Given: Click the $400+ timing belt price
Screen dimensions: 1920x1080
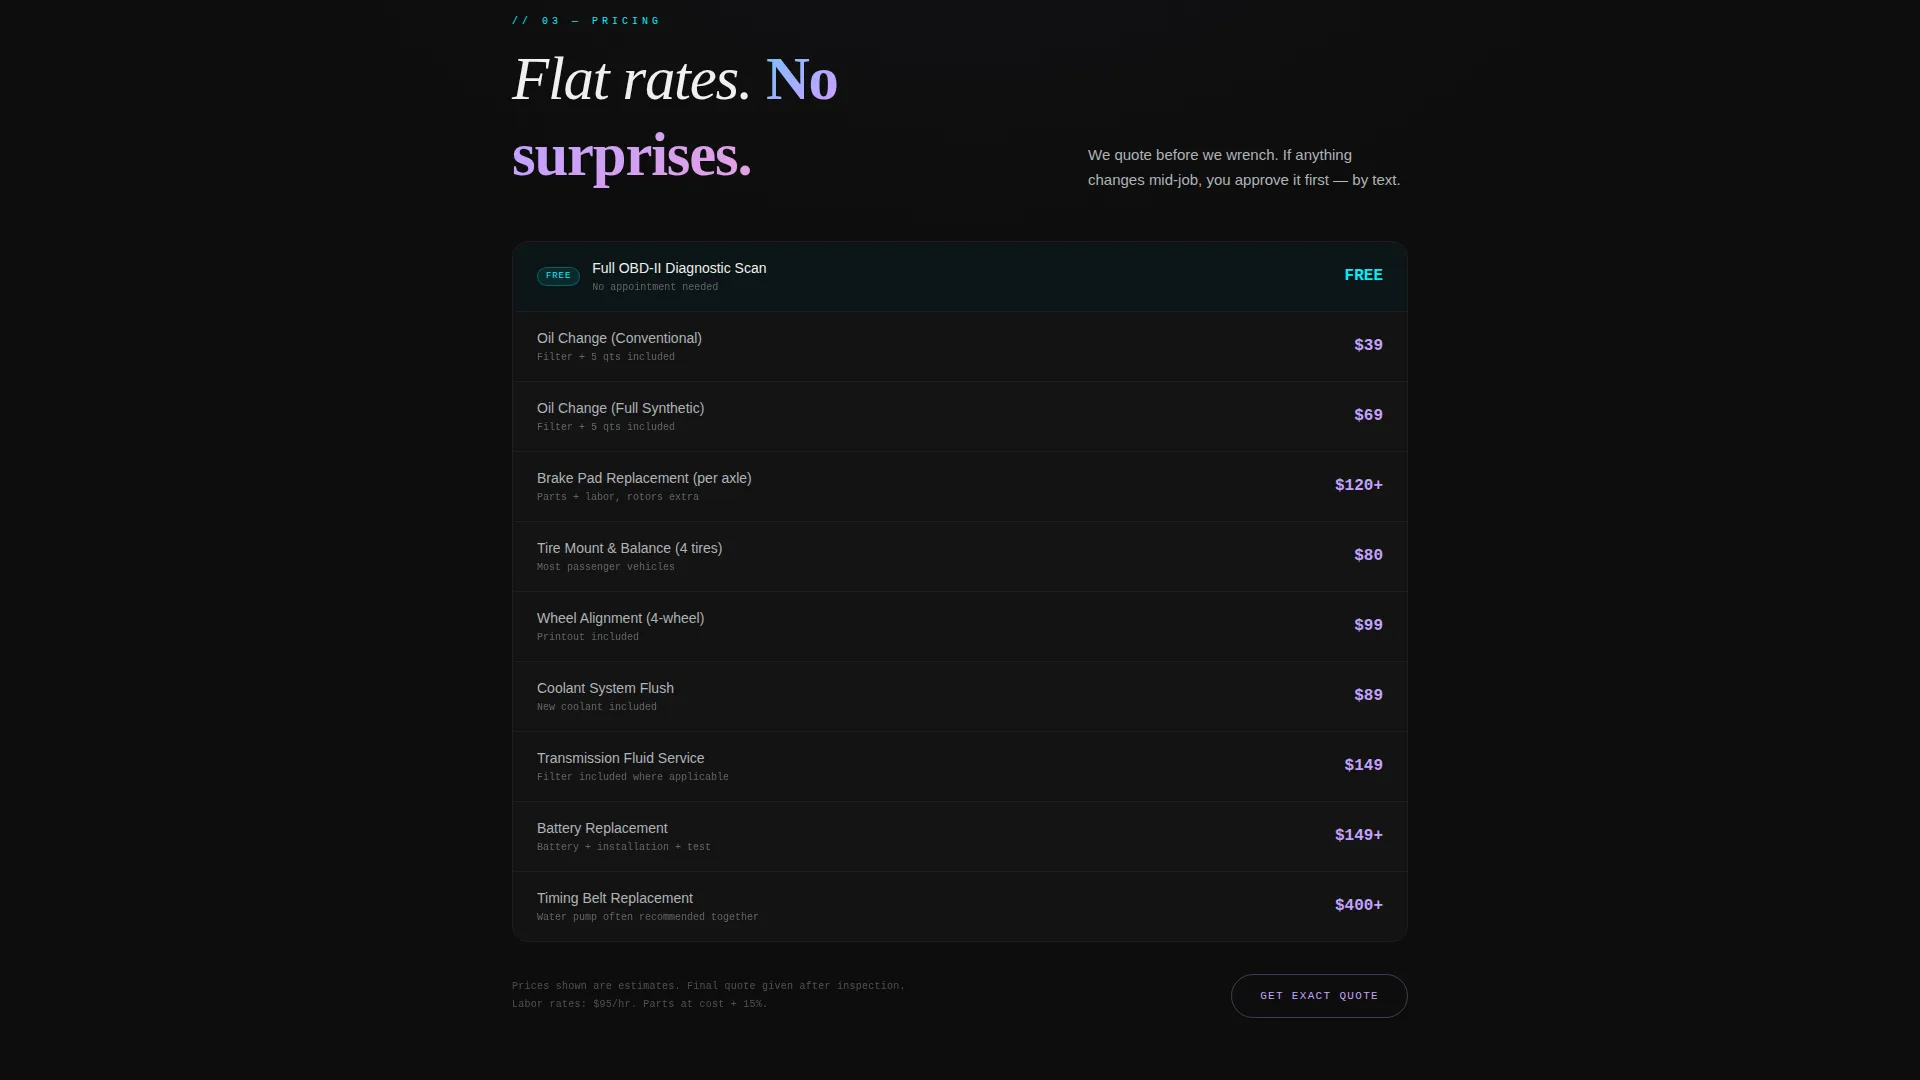Looking at the screenshot, I should tap(1359, 905).
